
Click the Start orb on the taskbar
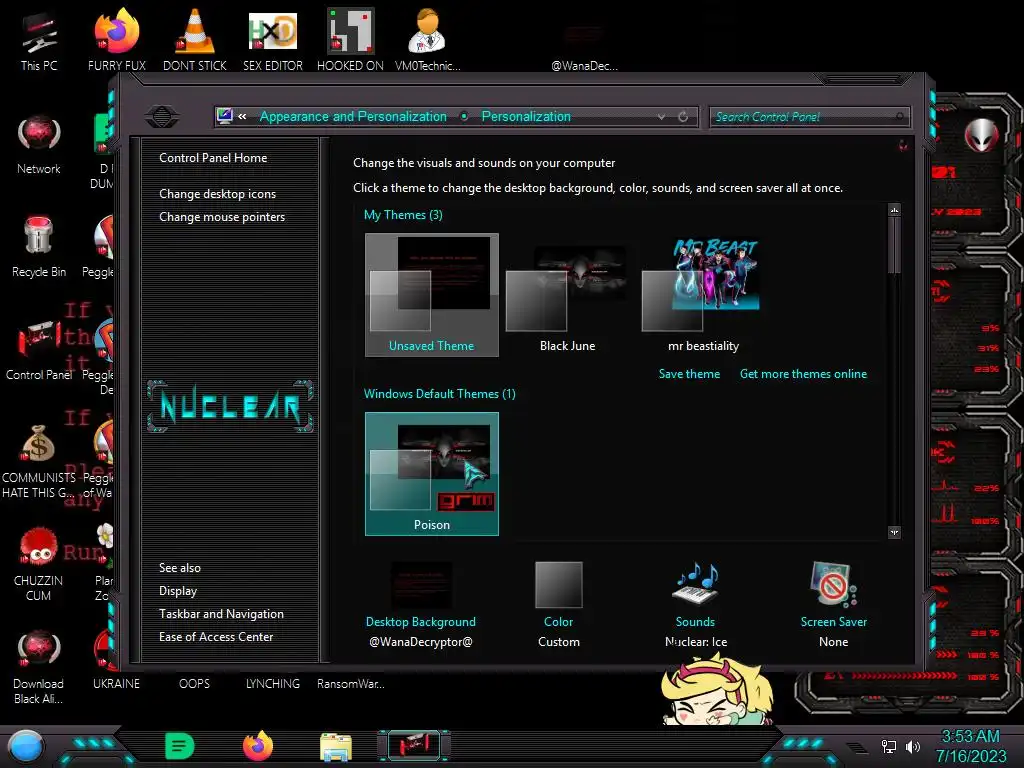point(26,746)
